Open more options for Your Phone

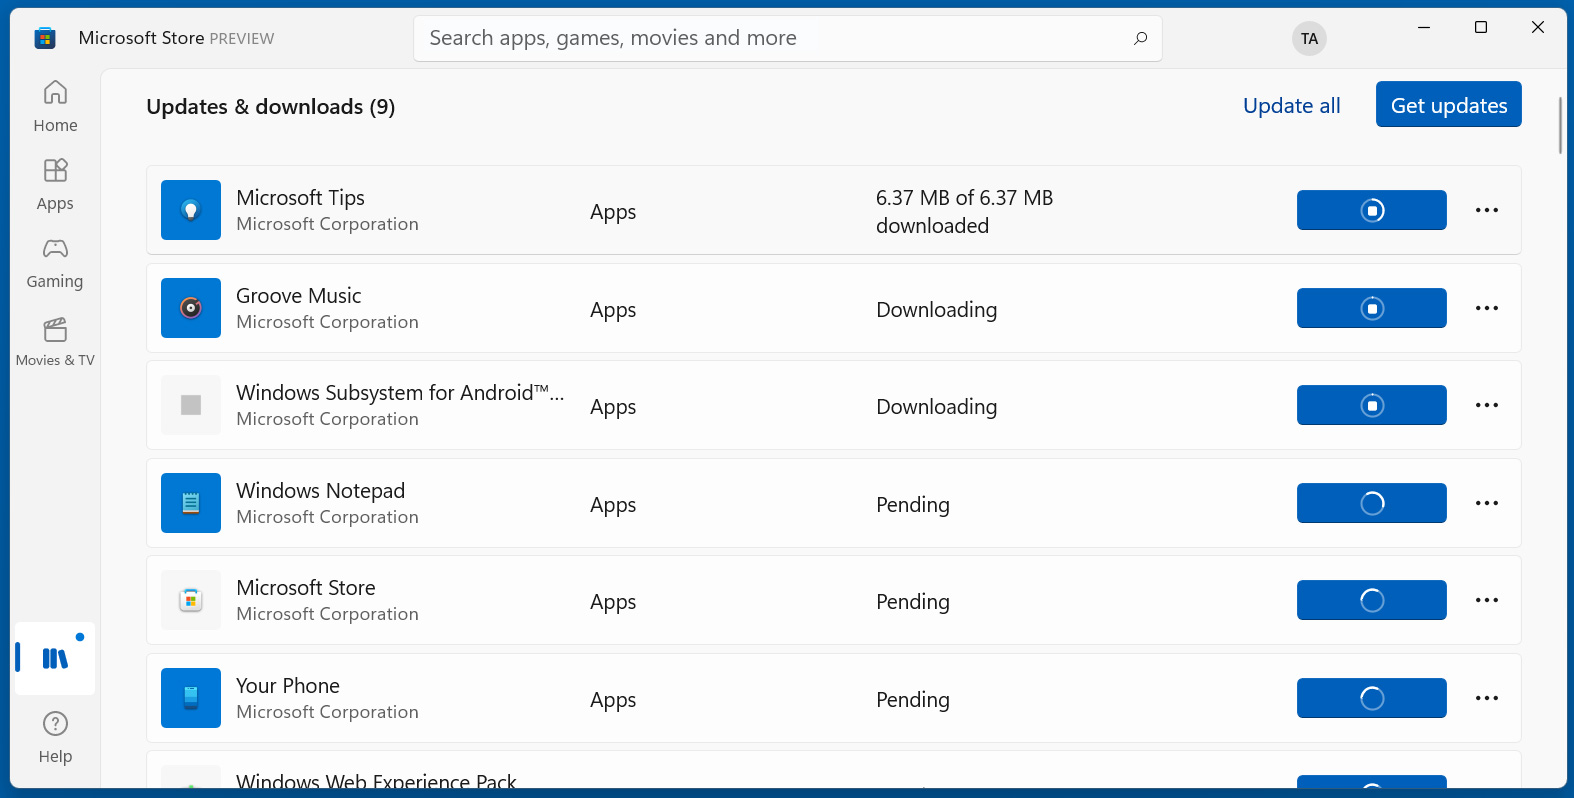(x=1487, y=698)
